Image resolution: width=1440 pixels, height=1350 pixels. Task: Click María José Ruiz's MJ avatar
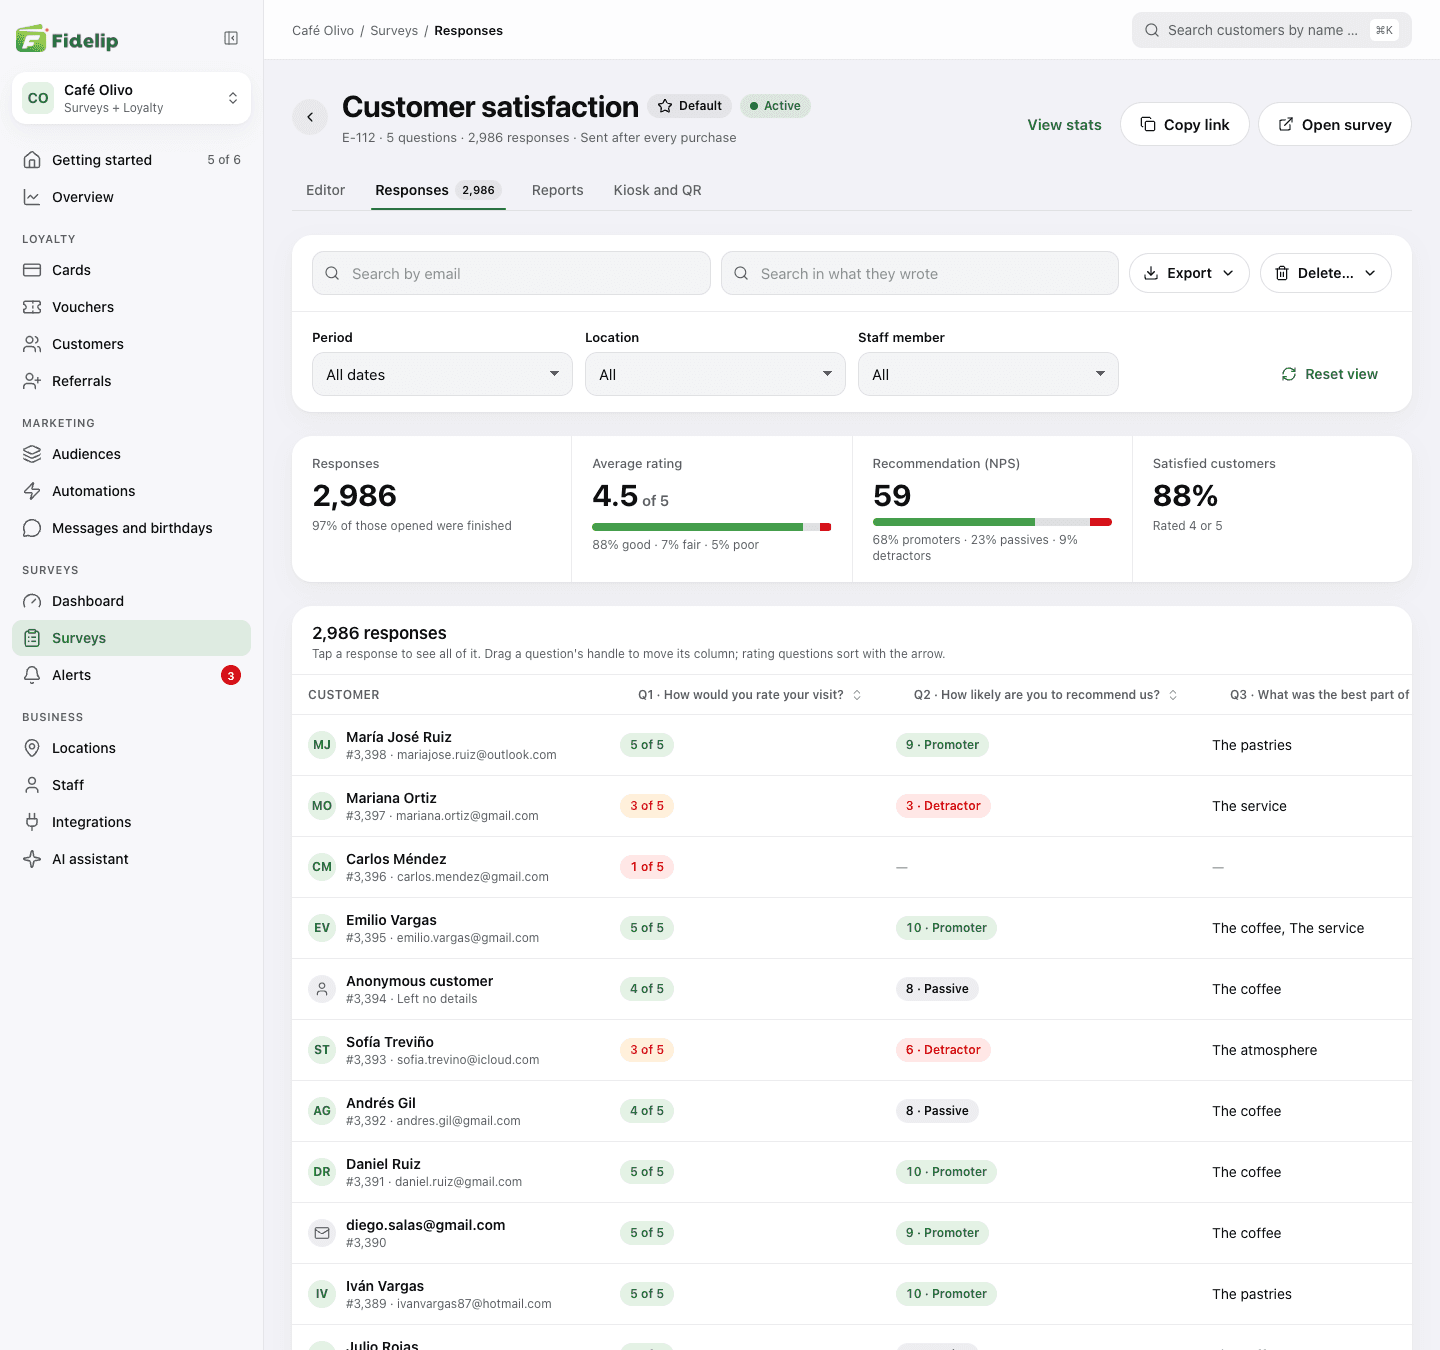click(322, 745)
